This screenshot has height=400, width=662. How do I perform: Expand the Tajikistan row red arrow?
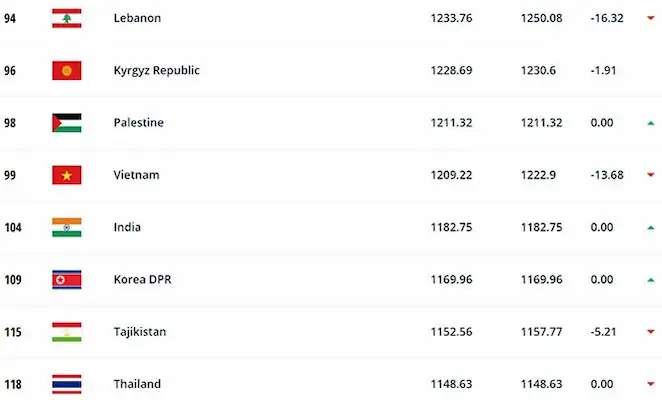point(651,331)
